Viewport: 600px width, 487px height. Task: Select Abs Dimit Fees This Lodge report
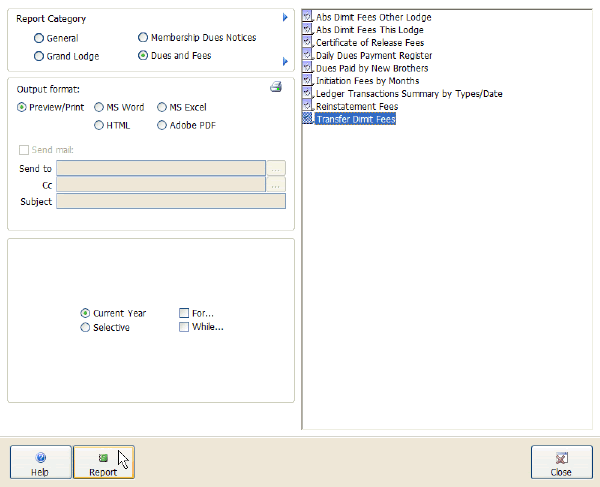tap(369, 31)
